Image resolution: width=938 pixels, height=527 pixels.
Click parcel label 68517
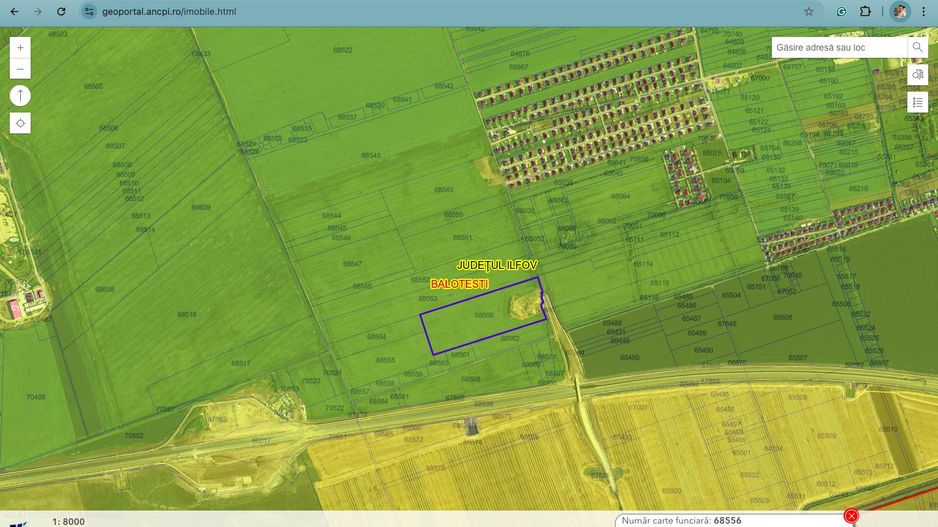[x=240, y=363]
